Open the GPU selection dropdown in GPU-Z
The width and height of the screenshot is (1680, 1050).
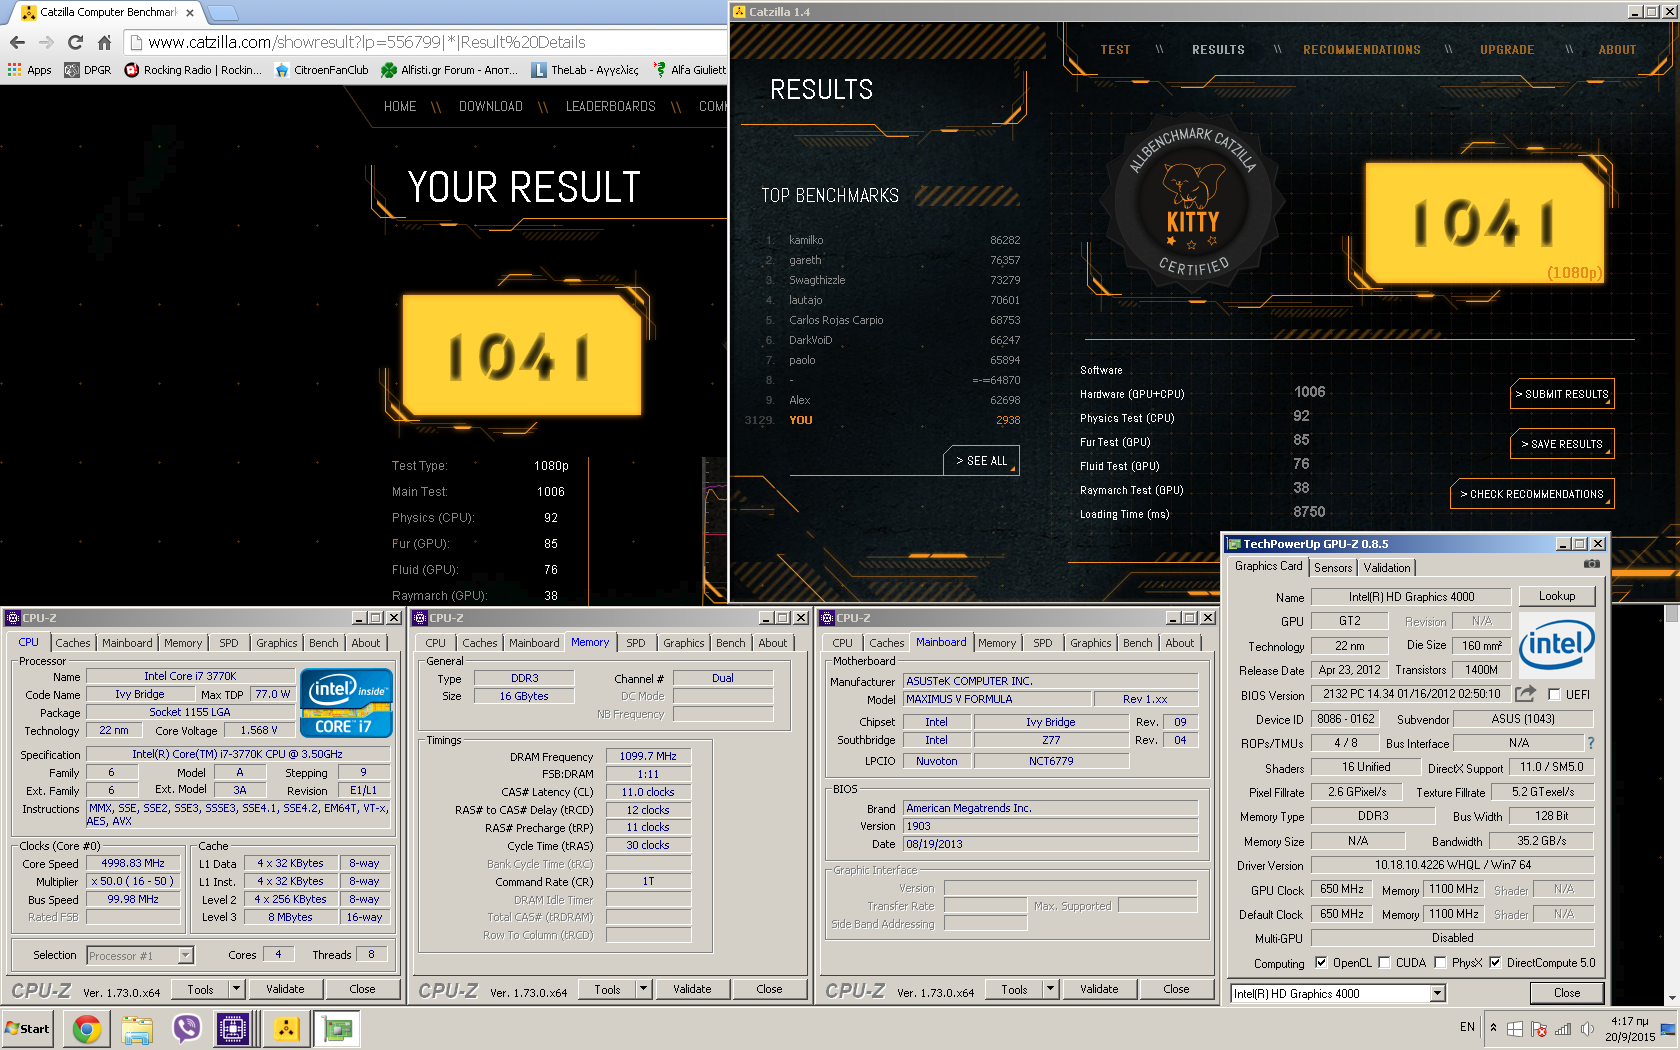pyautogui.click(x=1437, y=993)
